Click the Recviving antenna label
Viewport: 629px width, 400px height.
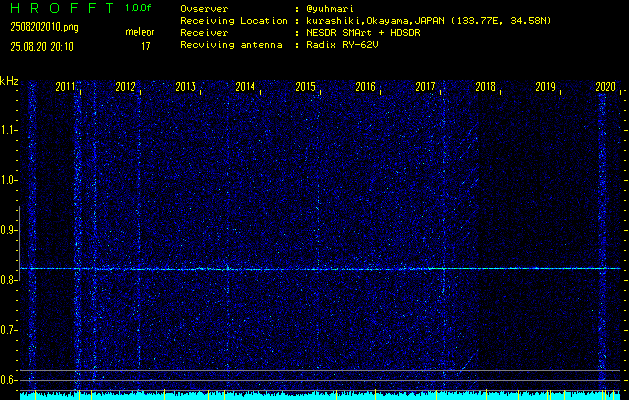pos(231,45)
